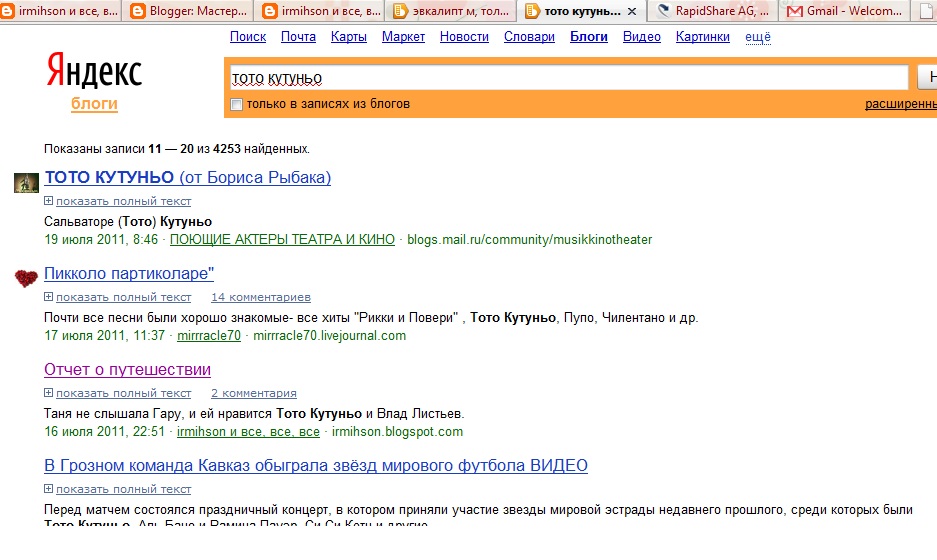The height and width of the screenshot is (560, 937).
Task: Open Картинки service link
Action: click(703, 37)
